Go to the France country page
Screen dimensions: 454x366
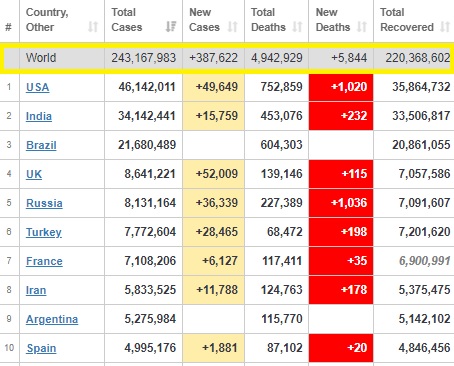click(44, 261)
